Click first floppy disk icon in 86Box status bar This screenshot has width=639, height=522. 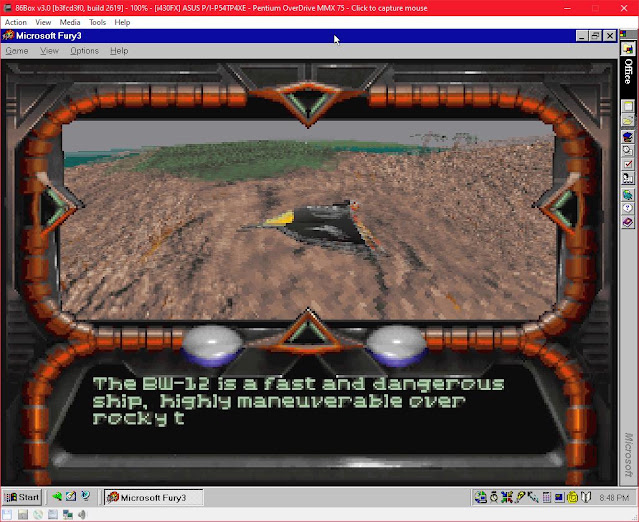pos(7,514)
